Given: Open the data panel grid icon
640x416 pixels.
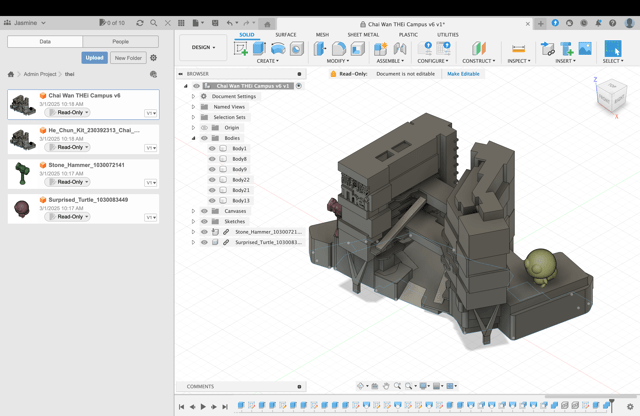Looking at the screenshot, I should pyautogui.click(x=181, y=23).
